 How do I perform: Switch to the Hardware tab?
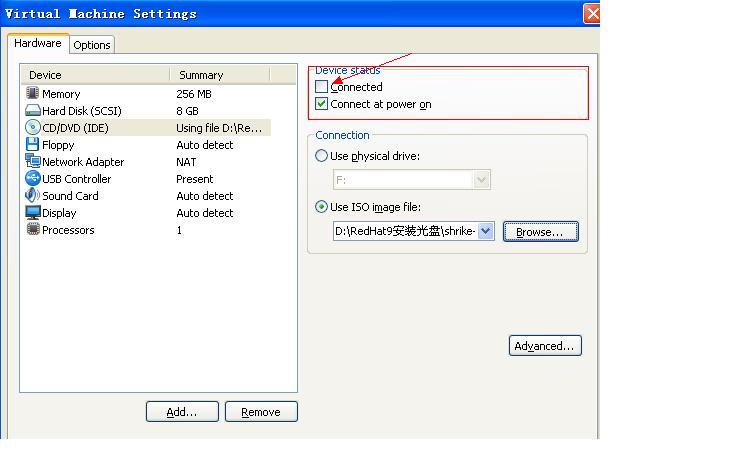click(38, 43)
